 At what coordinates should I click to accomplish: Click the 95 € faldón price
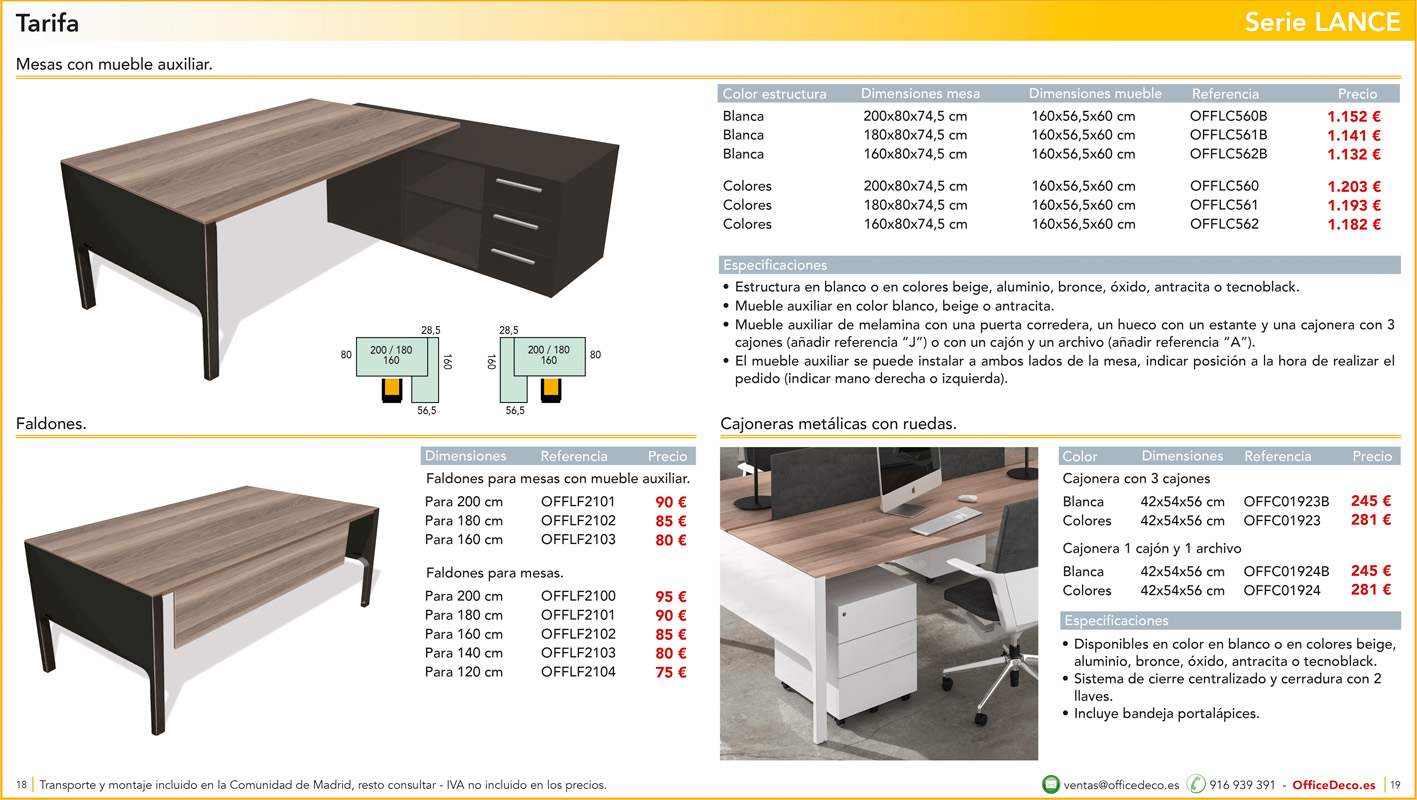point(671,597)
